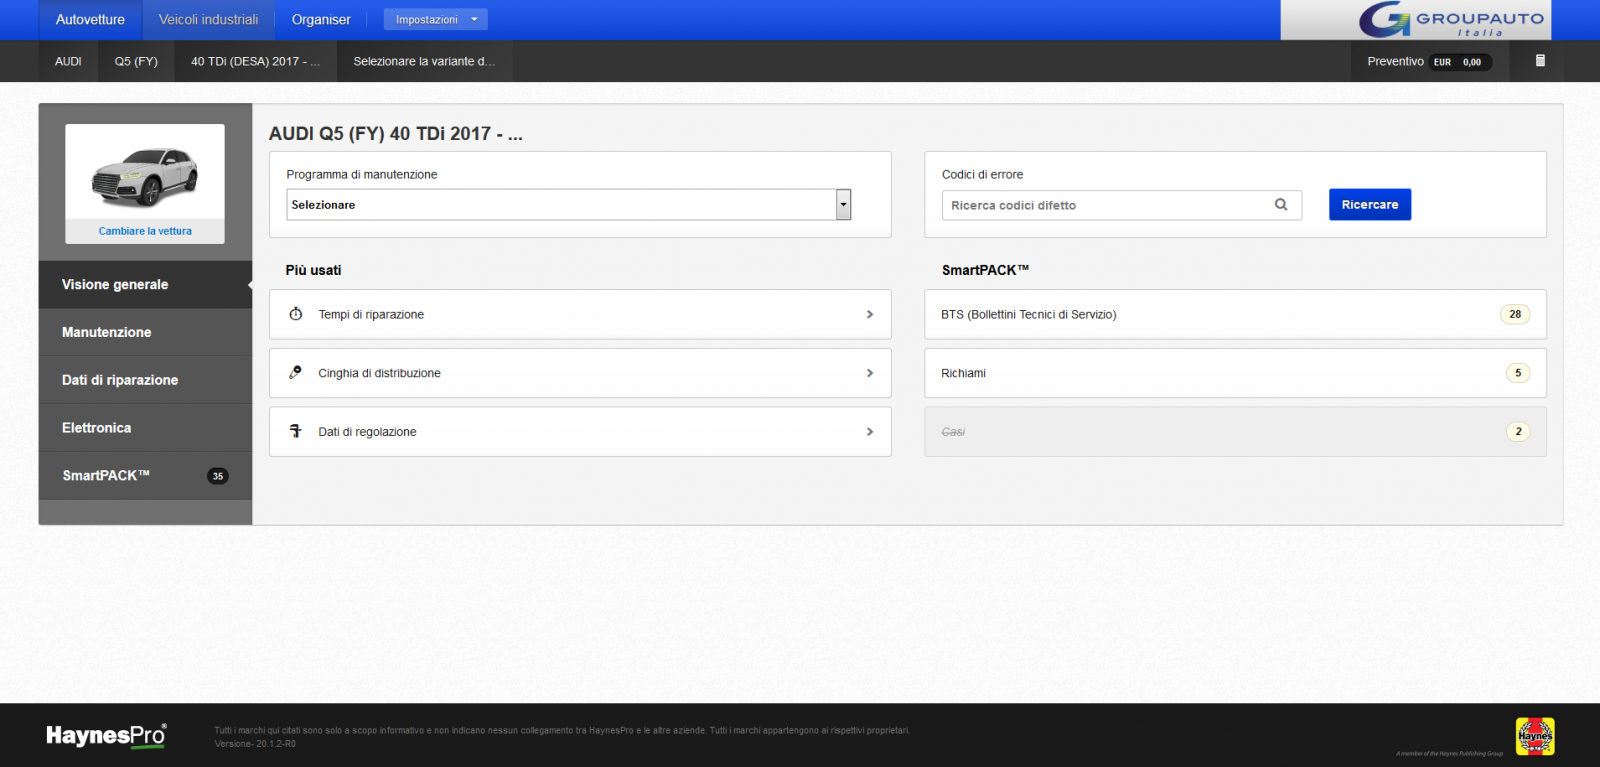Open Elettronica in sidebar
The image size is (1600, 767).
coord(145,428)
